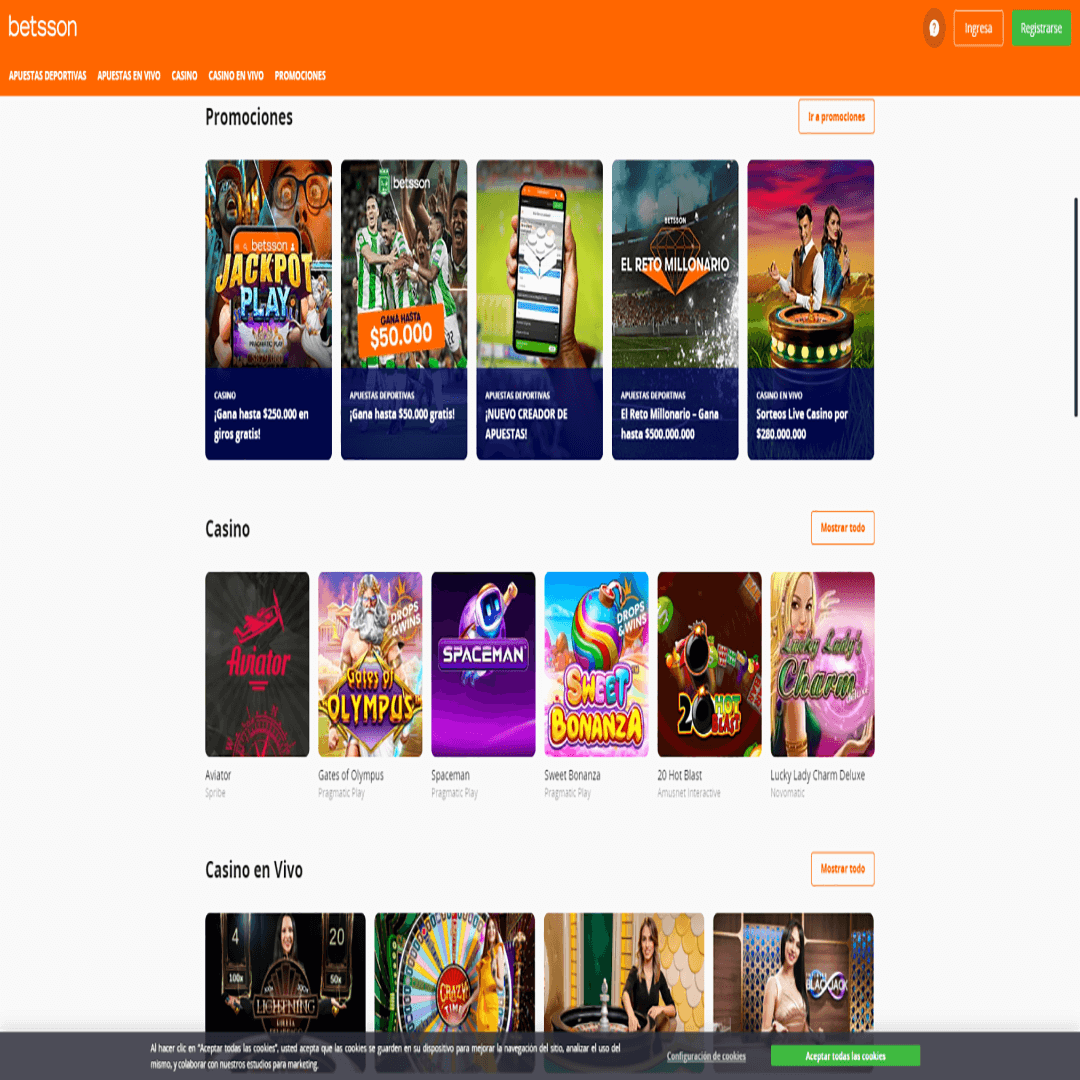Launch the 20 Hot Blast game tile
This screenshot has width=1080, height=1080.
click(x=709, y=664)
